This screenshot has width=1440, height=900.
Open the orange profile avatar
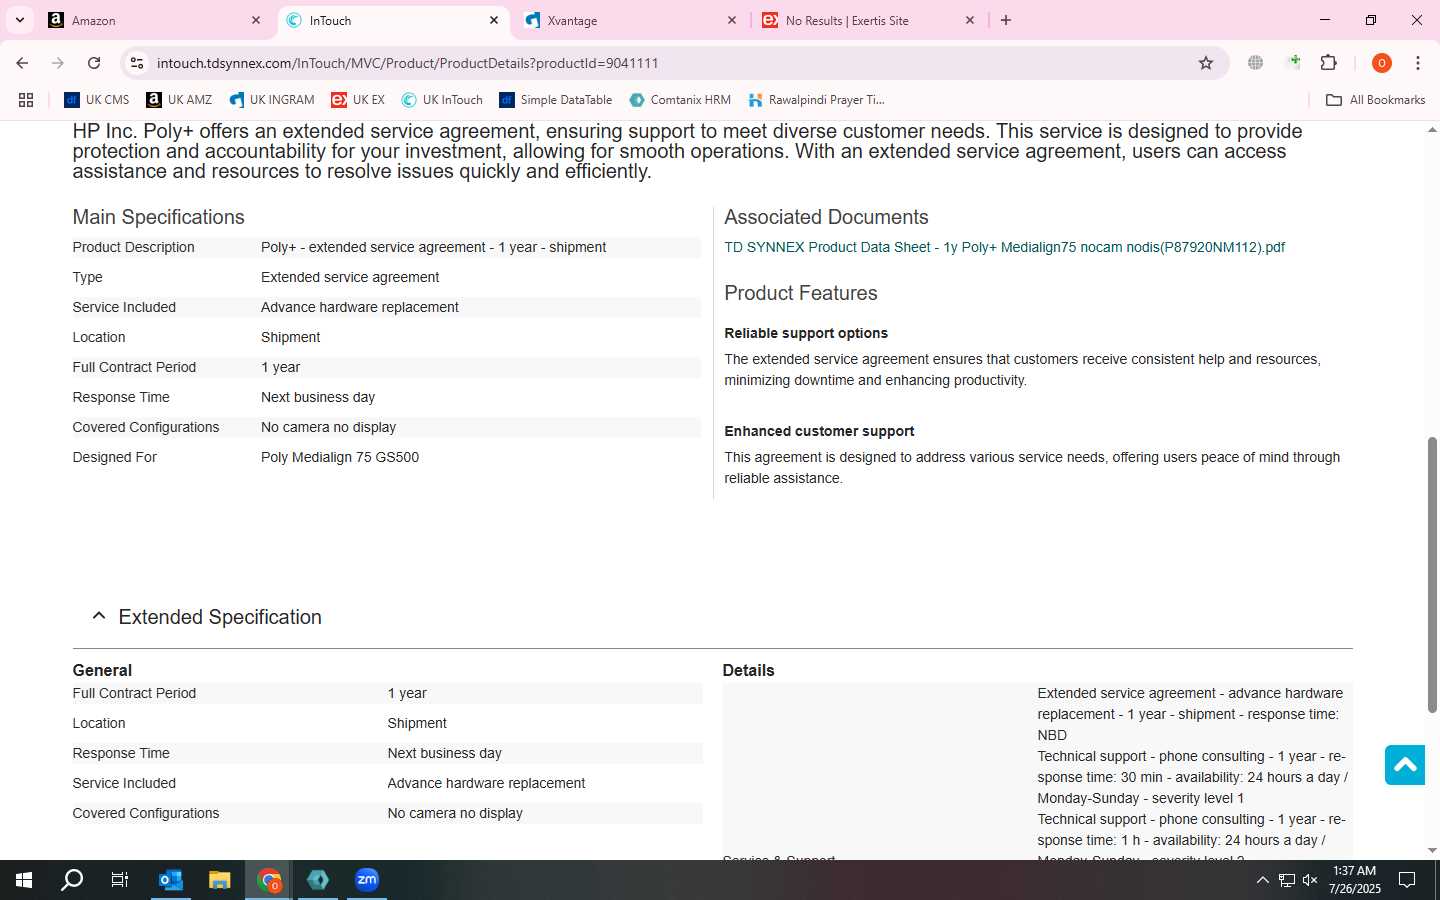point(1382,63)
